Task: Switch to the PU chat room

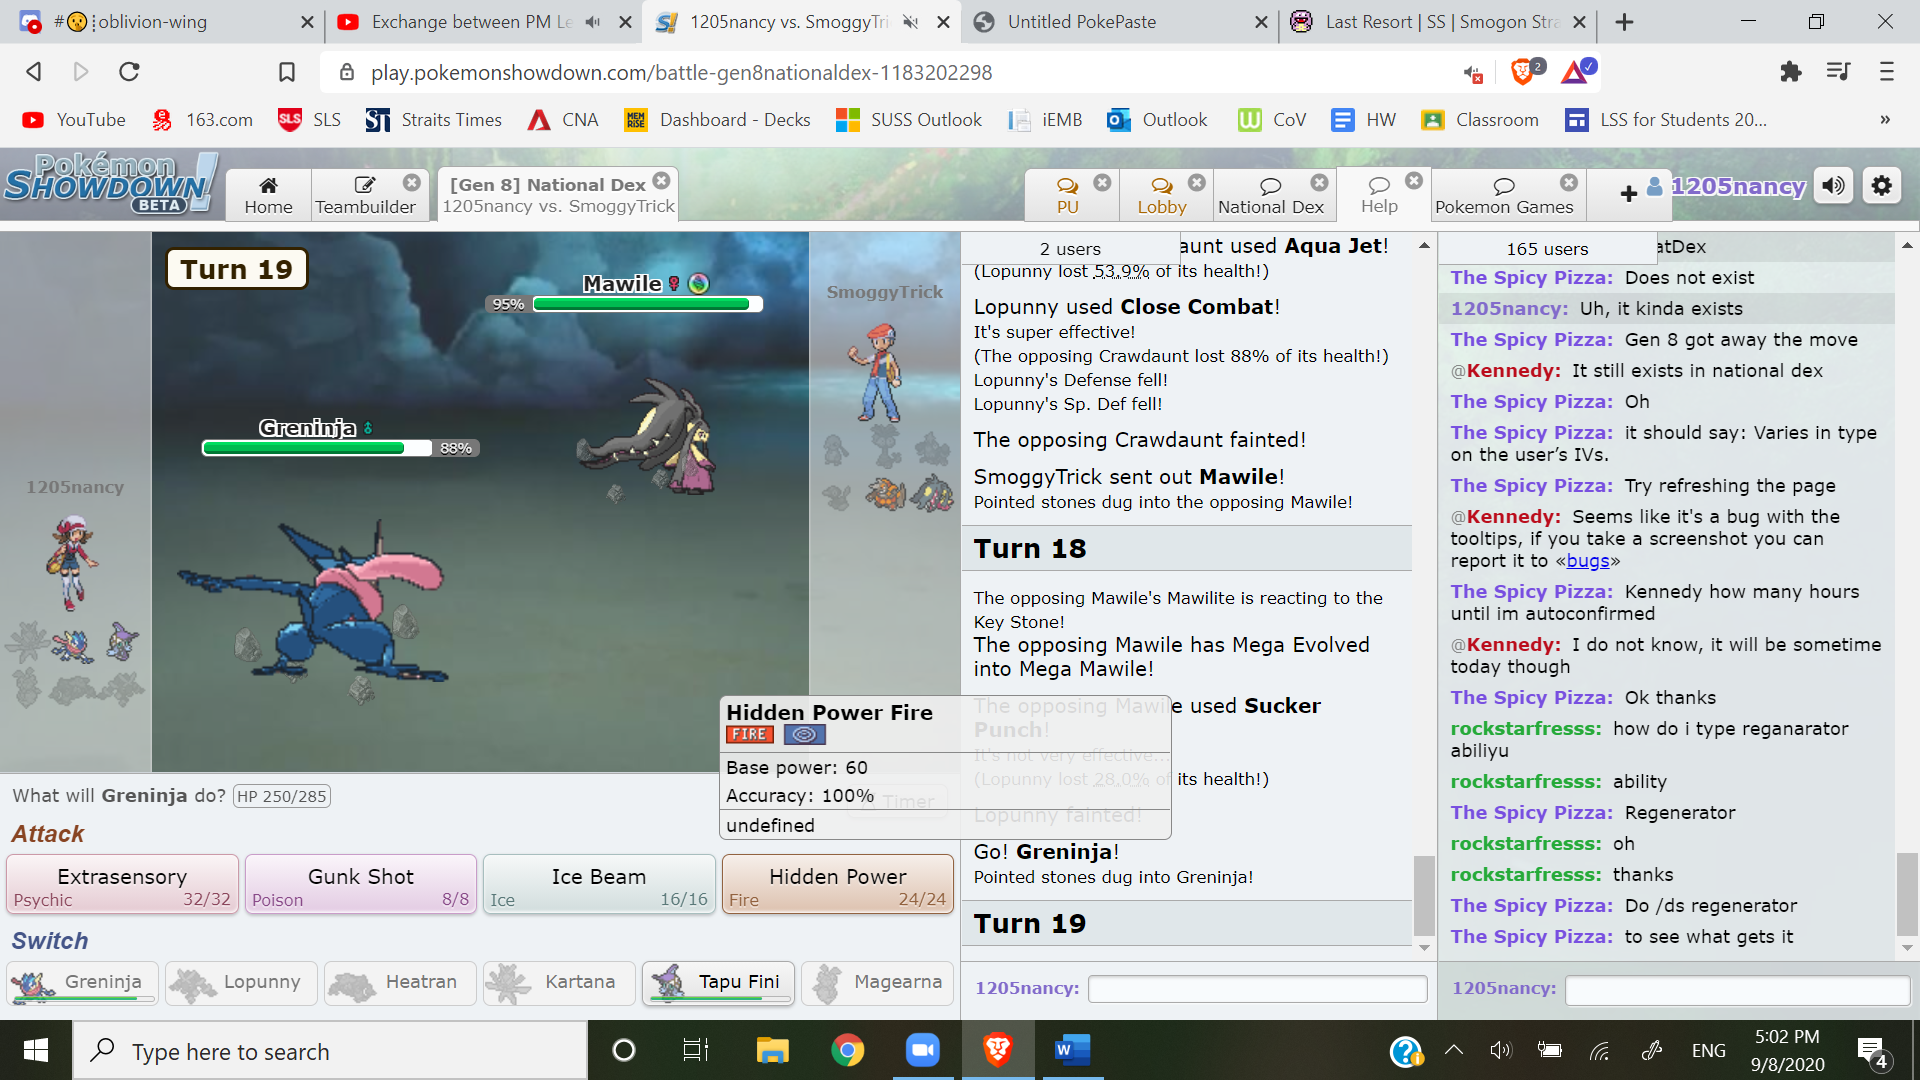Action: [x=1068, y=195]
